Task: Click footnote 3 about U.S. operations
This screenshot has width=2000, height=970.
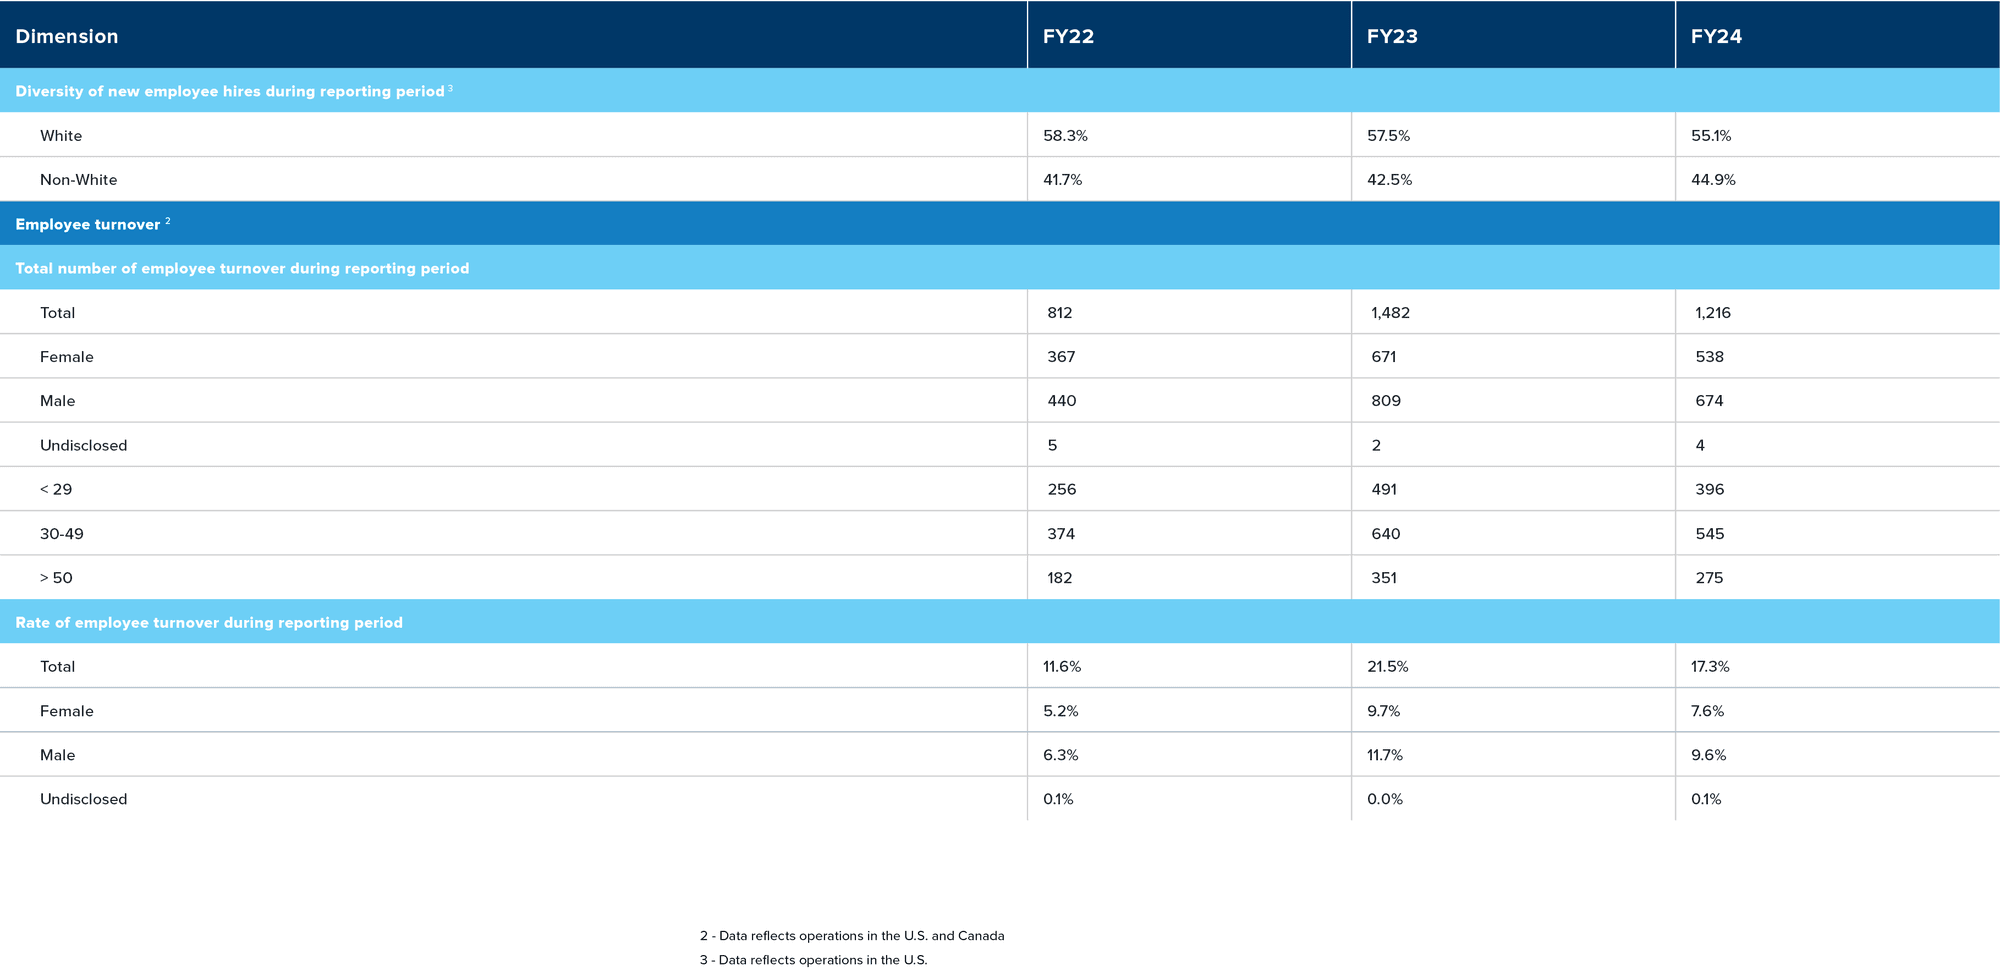Action: coord(813,960)
